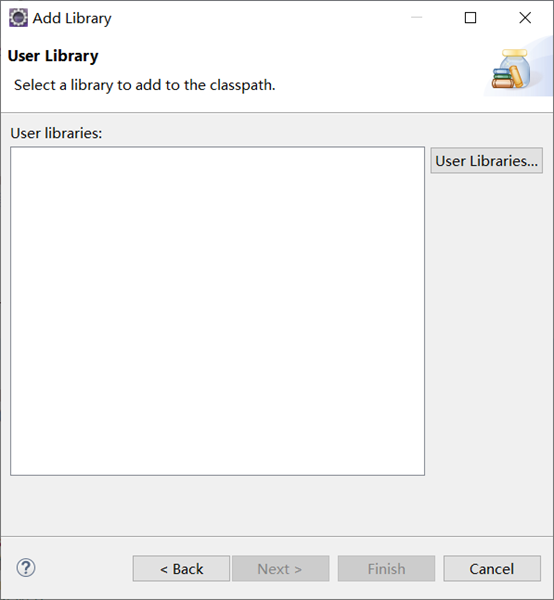The image size is (554, 600).
Task: Open the User Libraries... preferences button
Action: point(486,161)
